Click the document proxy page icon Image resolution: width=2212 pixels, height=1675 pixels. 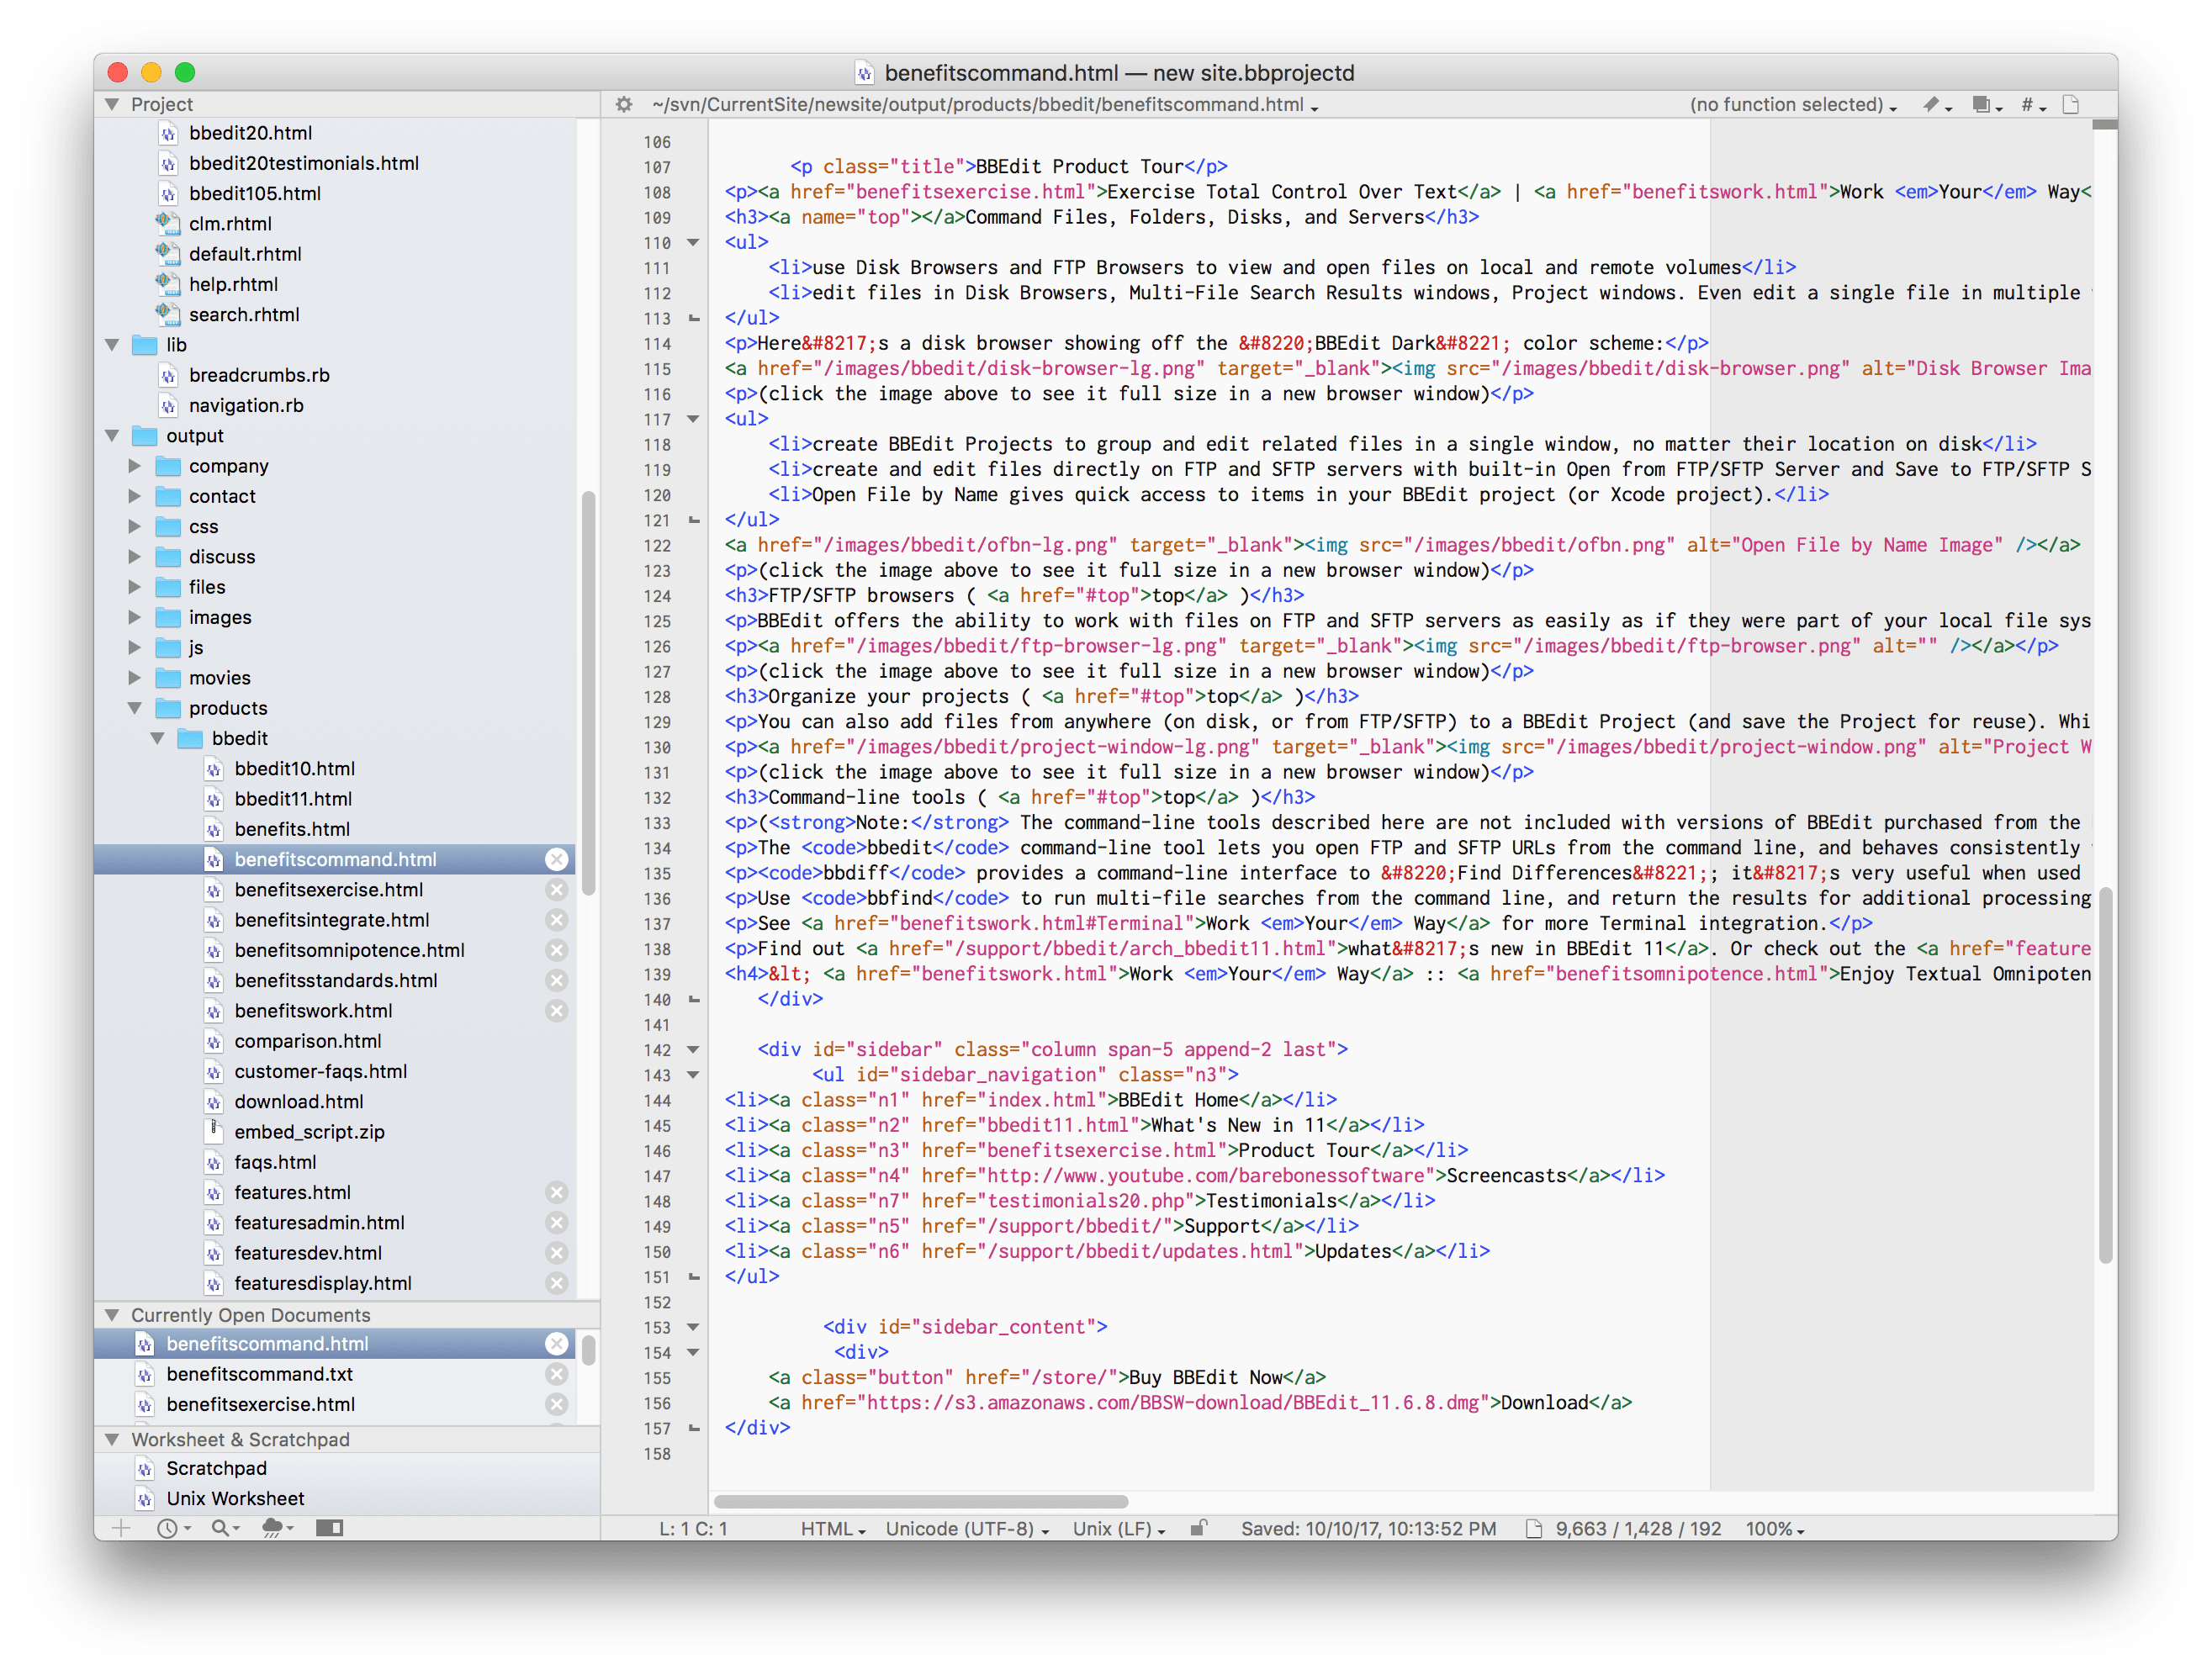(2071, 105)
